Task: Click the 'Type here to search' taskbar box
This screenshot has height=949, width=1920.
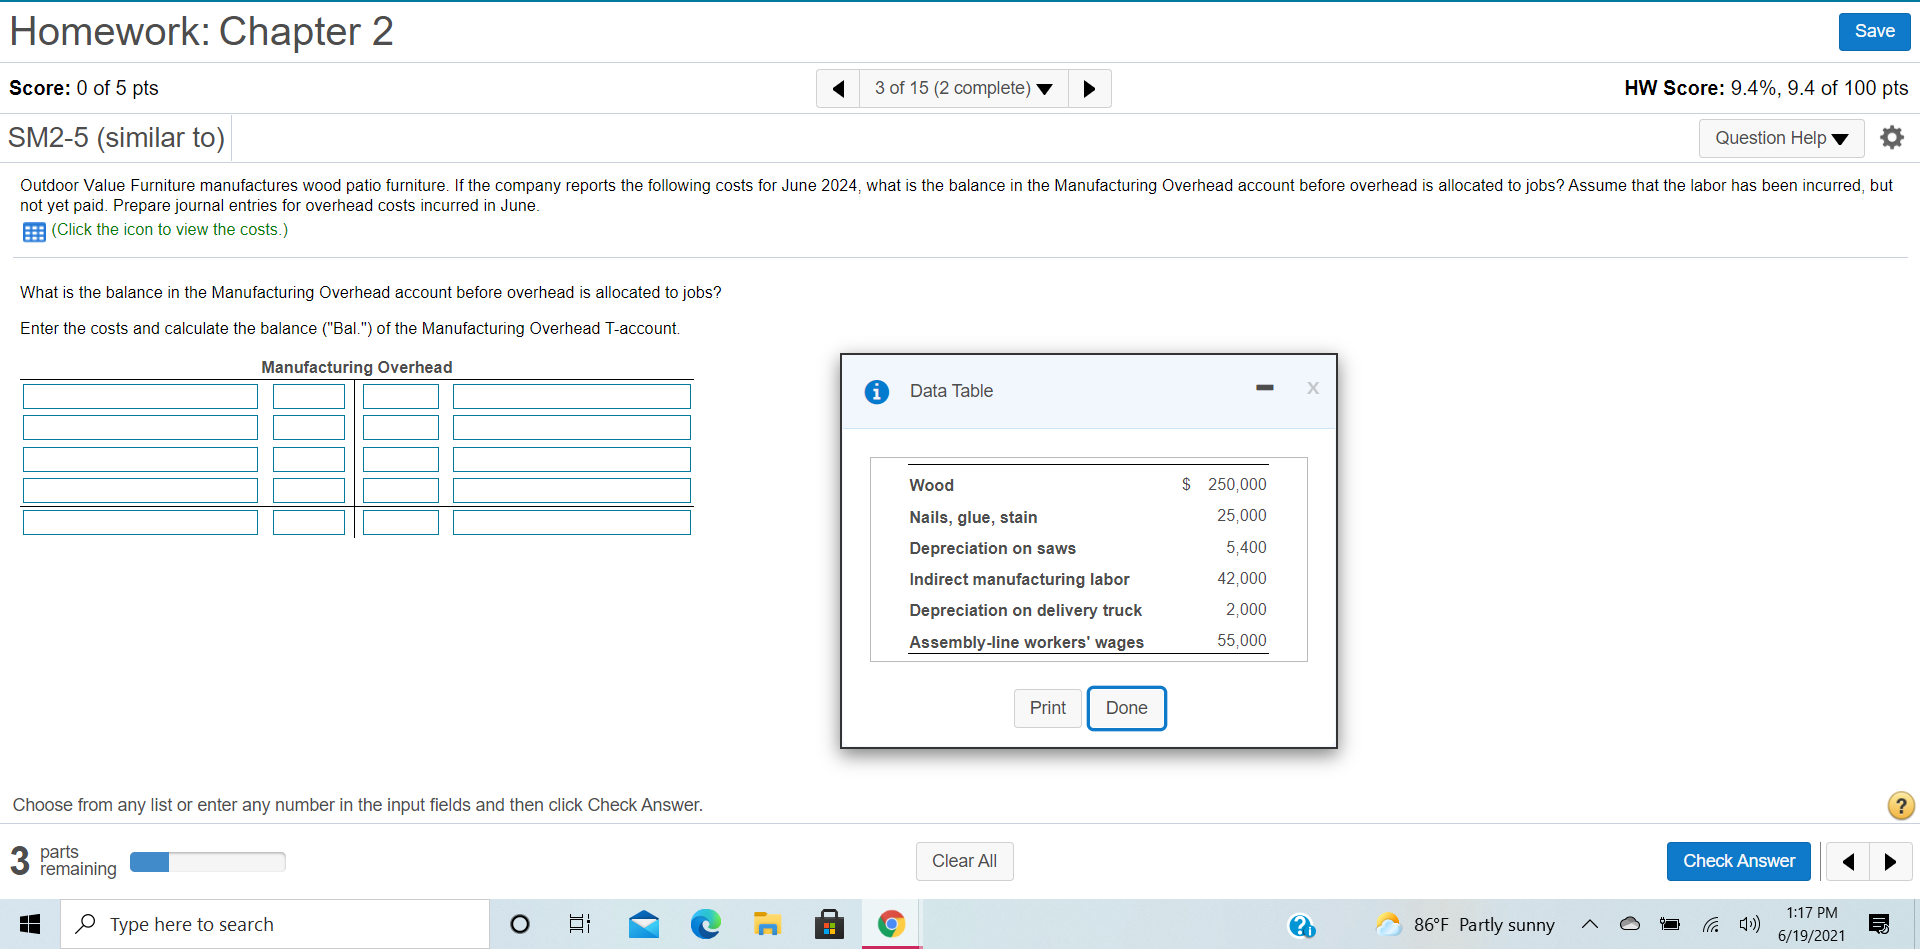Action: [x=275, y=925]
